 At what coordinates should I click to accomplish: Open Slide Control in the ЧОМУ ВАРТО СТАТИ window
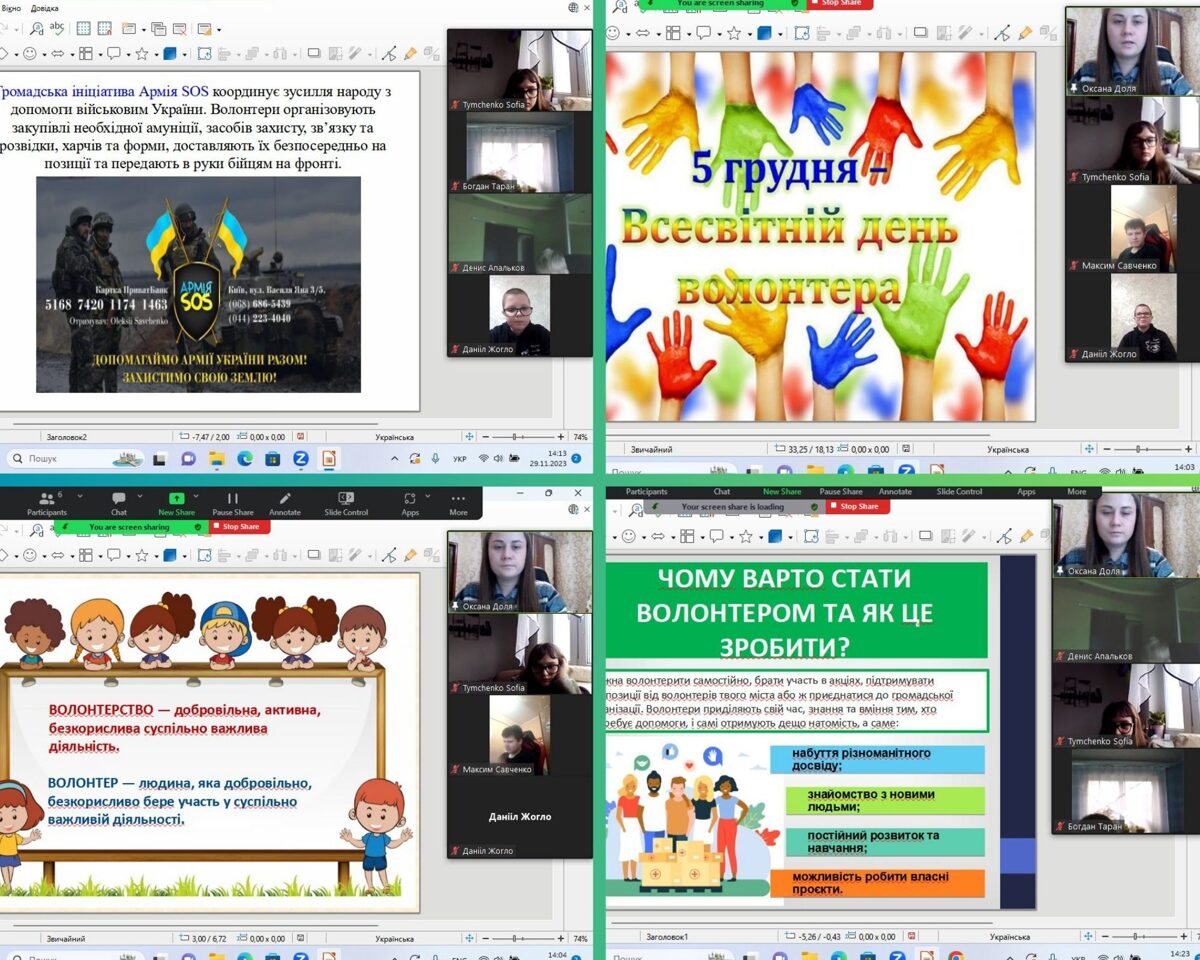pyautogui.click(x=959, y=492)
